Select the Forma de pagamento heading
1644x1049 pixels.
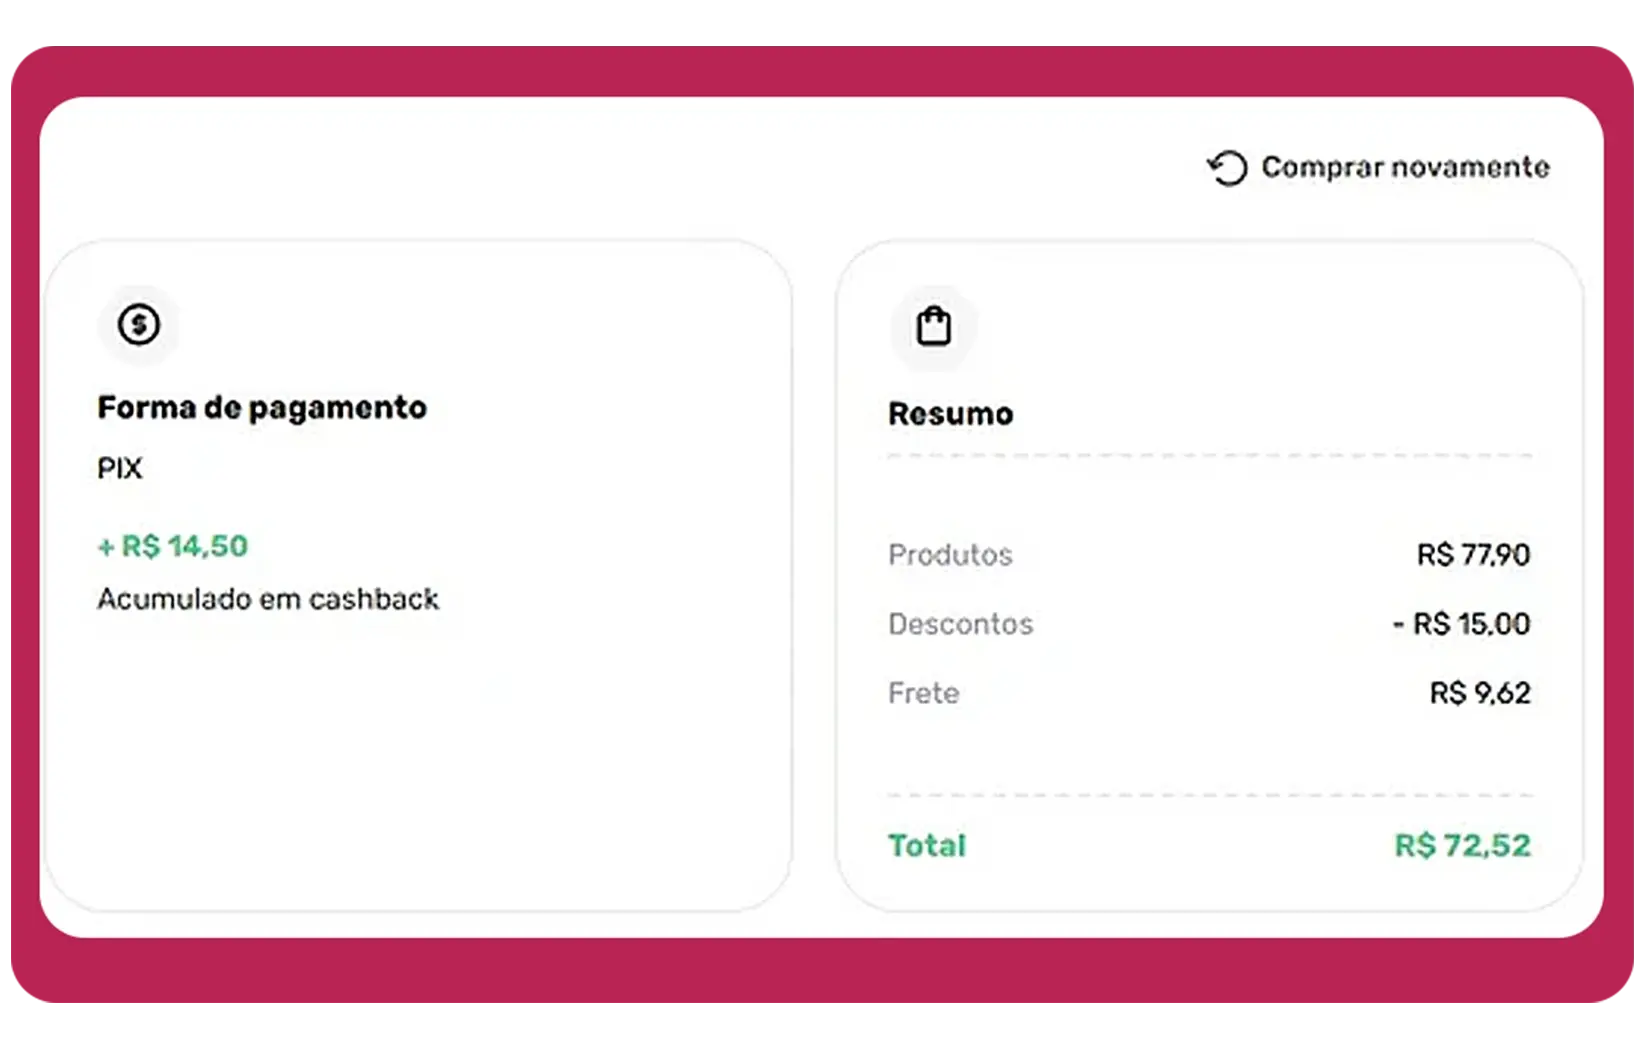click(262, 408)
